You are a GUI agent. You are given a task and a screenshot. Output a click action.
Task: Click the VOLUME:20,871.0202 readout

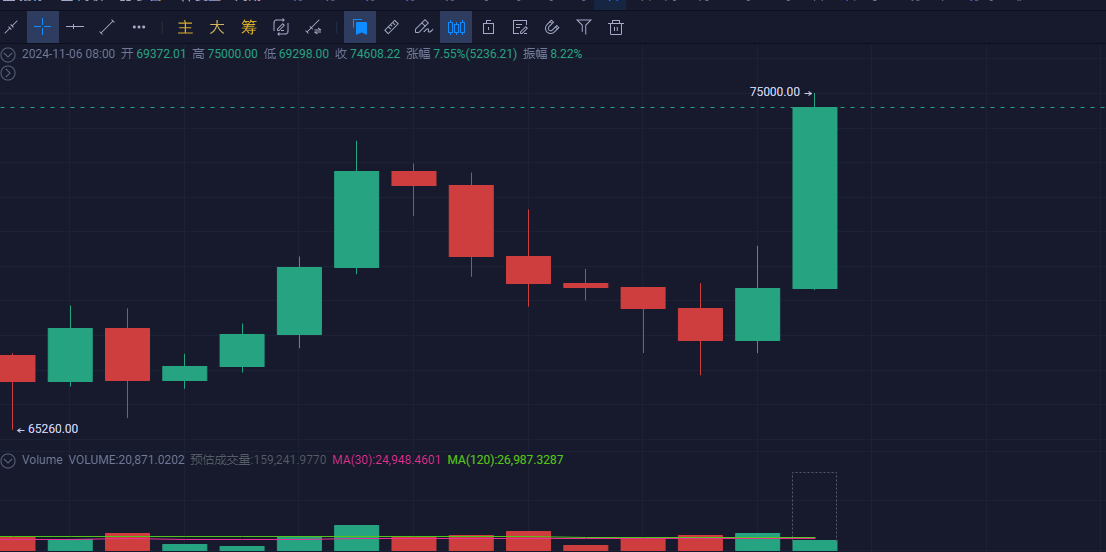click(126, 460)
